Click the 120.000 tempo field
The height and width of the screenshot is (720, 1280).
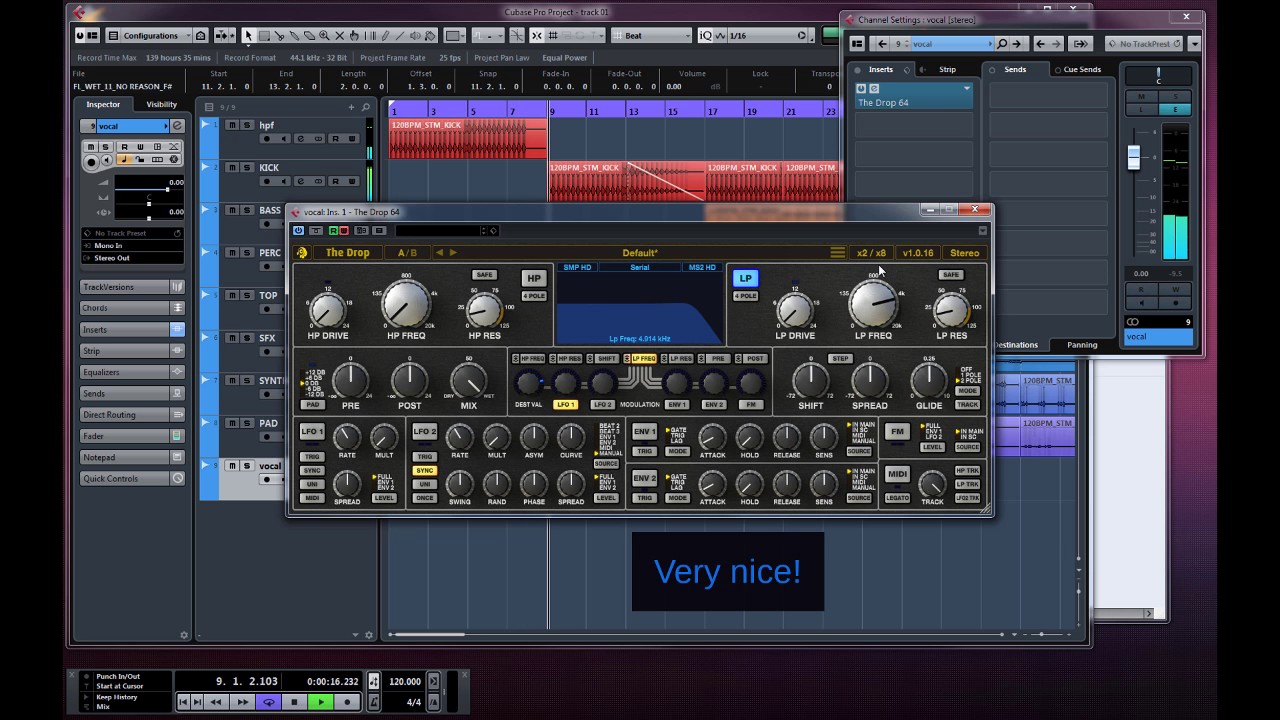(405, 681)
